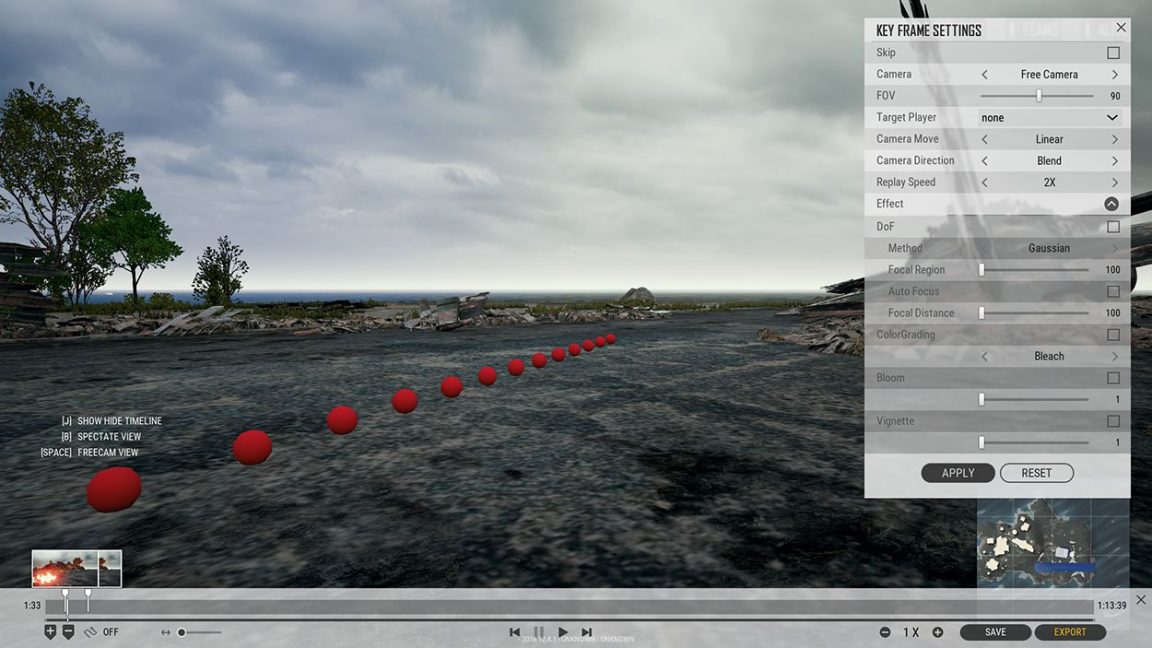Image resolution: width=1152 pixels, height=648 pixels.
Task: Remove key frame with the minus marker icon
Action: (68, 632)
